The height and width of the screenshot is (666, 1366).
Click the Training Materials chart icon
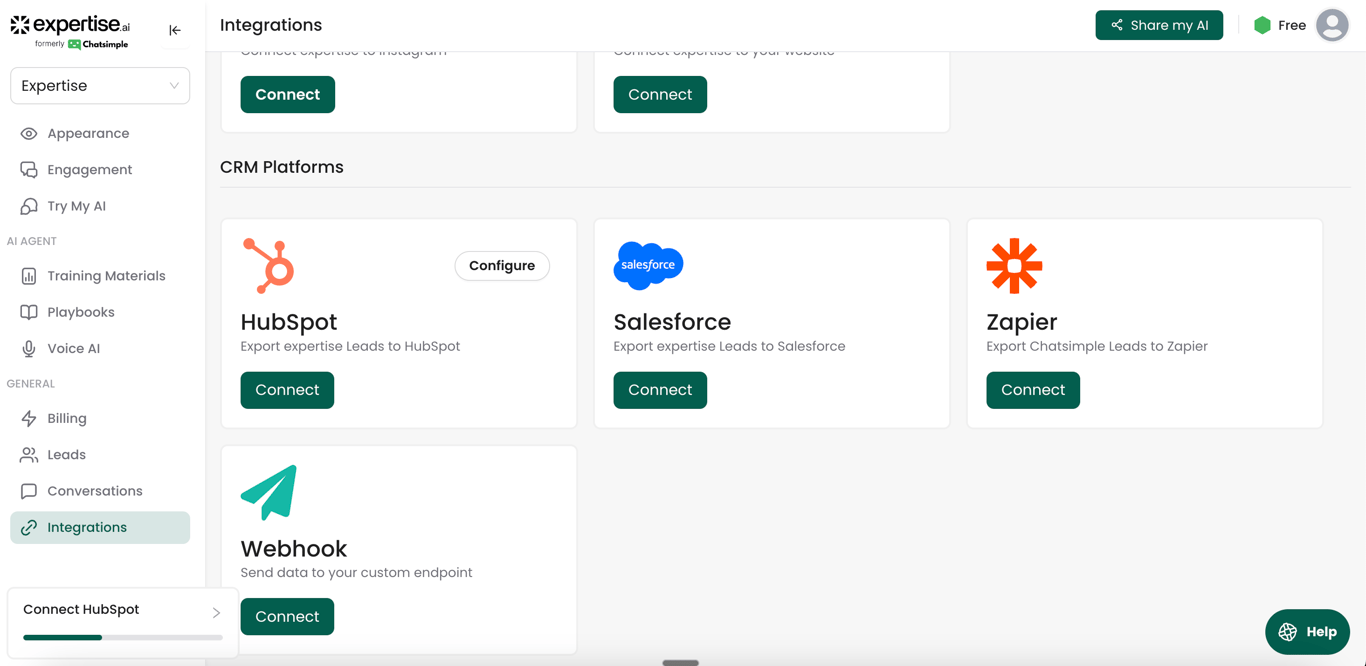tap(29, 276)
